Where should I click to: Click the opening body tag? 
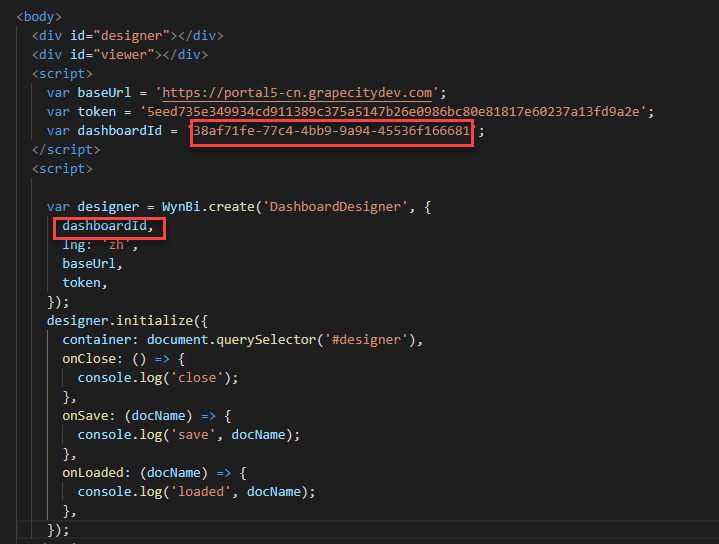coord(39,17)
